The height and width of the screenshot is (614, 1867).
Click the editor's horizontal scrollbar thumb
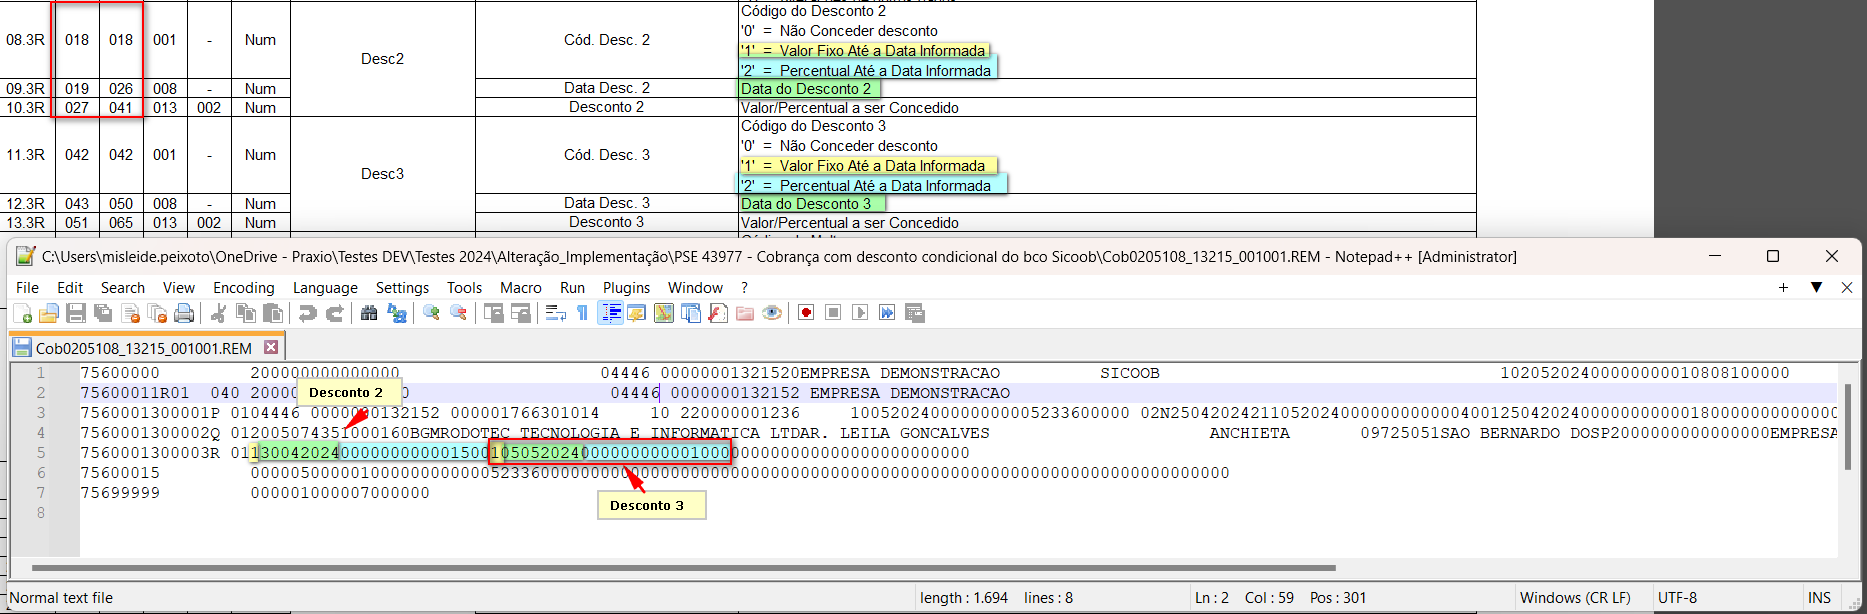[x=683, y=567]
